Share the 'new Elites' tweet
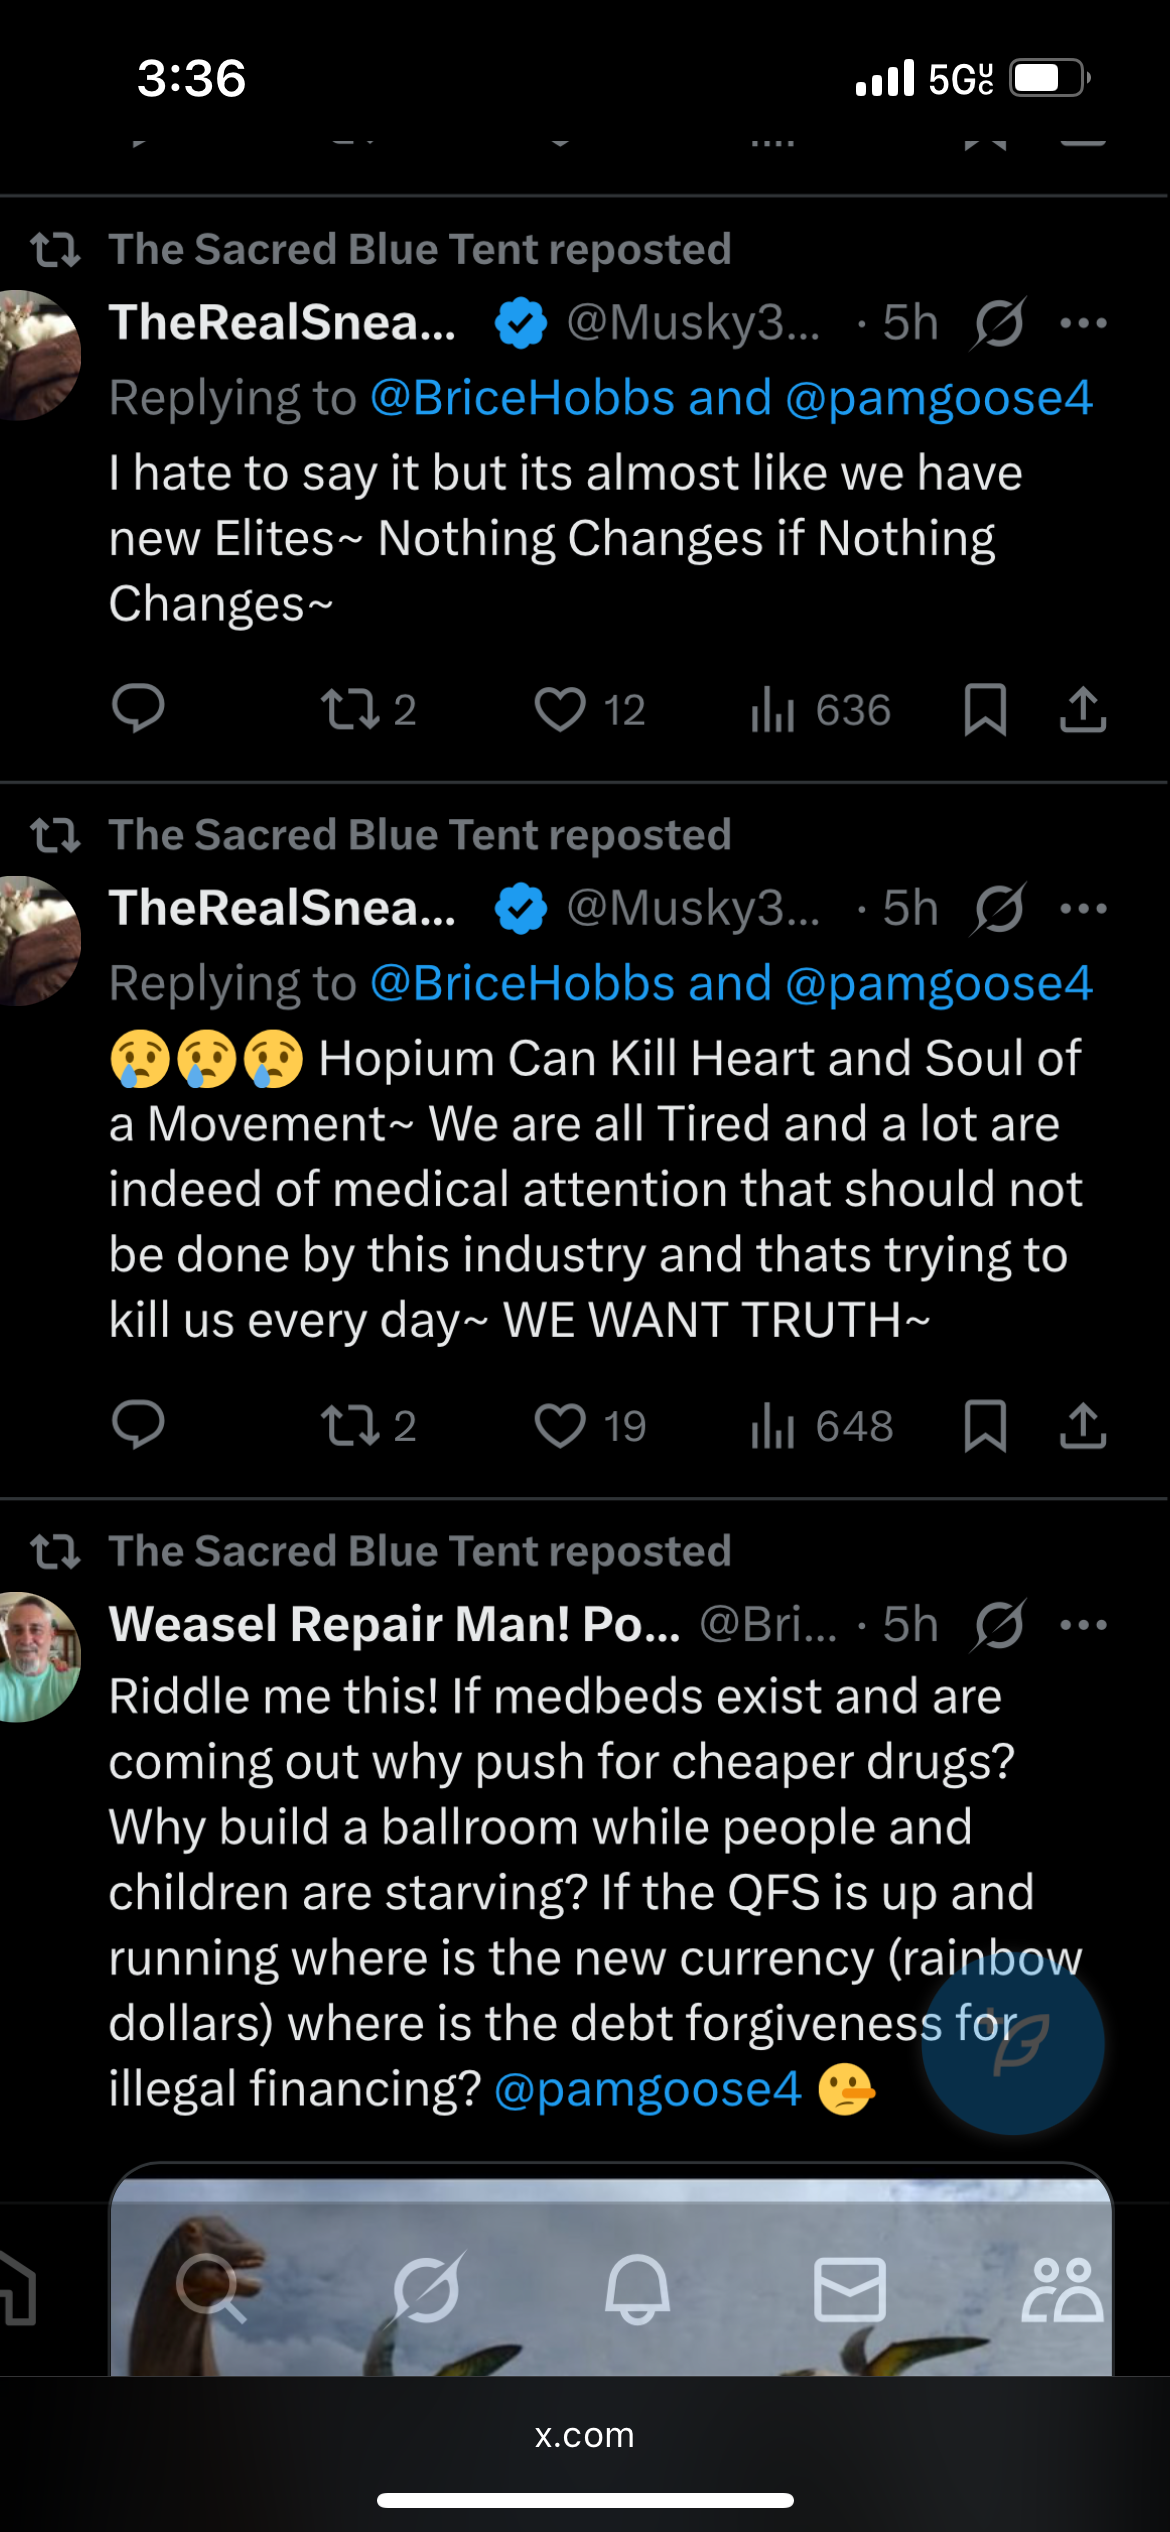1170x2532 pixels. pos(1083,710)
